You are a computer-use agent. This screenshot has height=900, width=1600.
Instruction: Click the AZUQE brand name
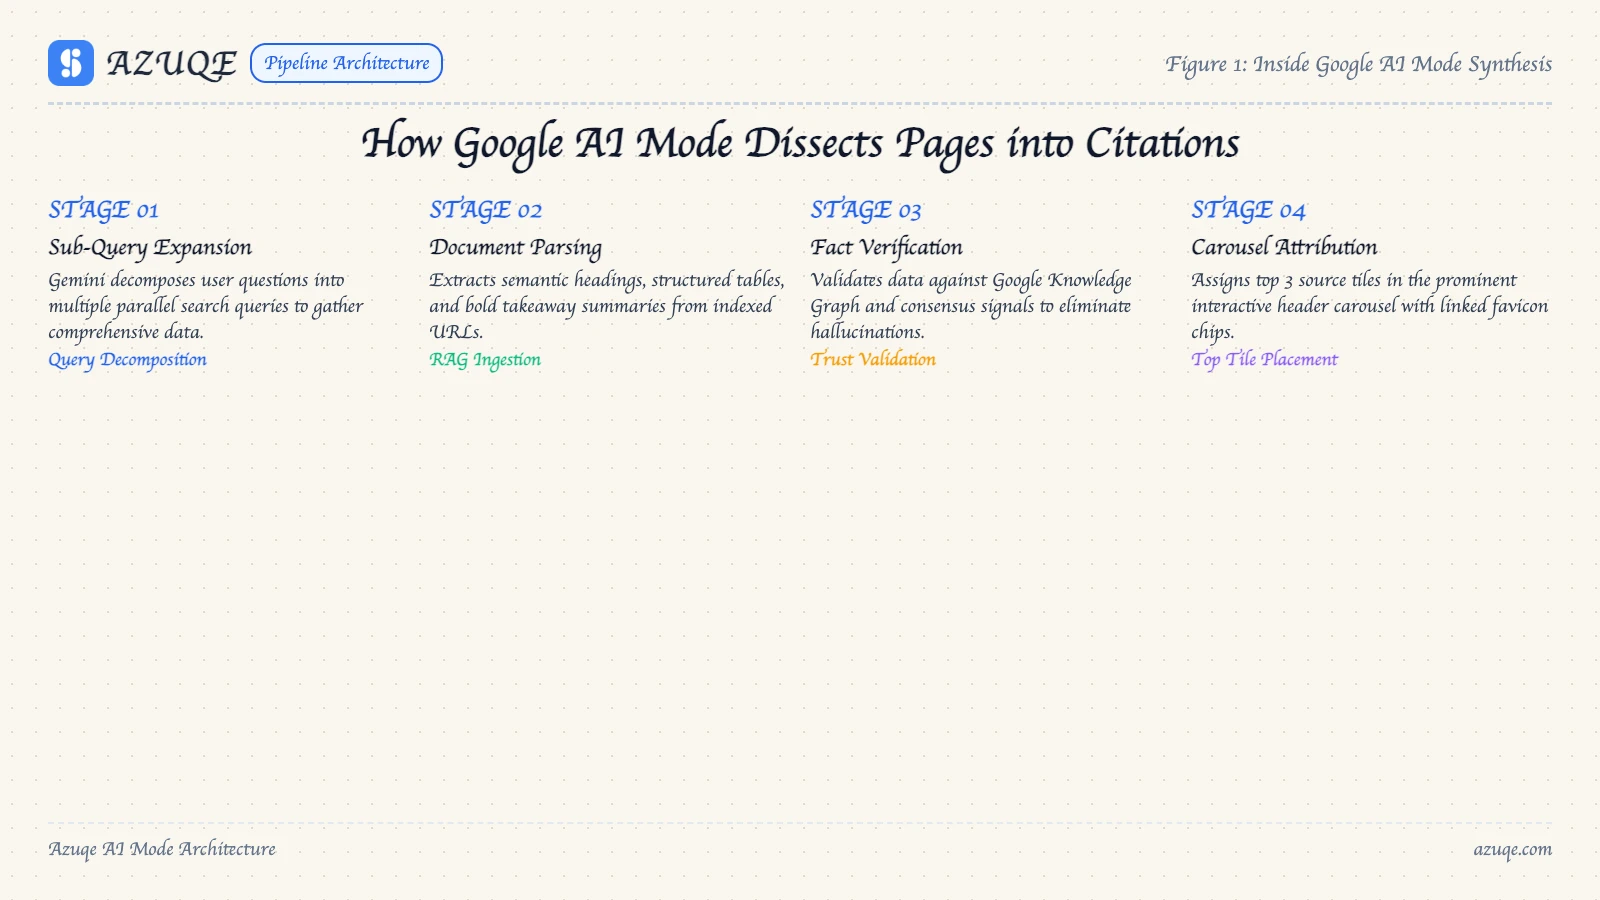171,64
